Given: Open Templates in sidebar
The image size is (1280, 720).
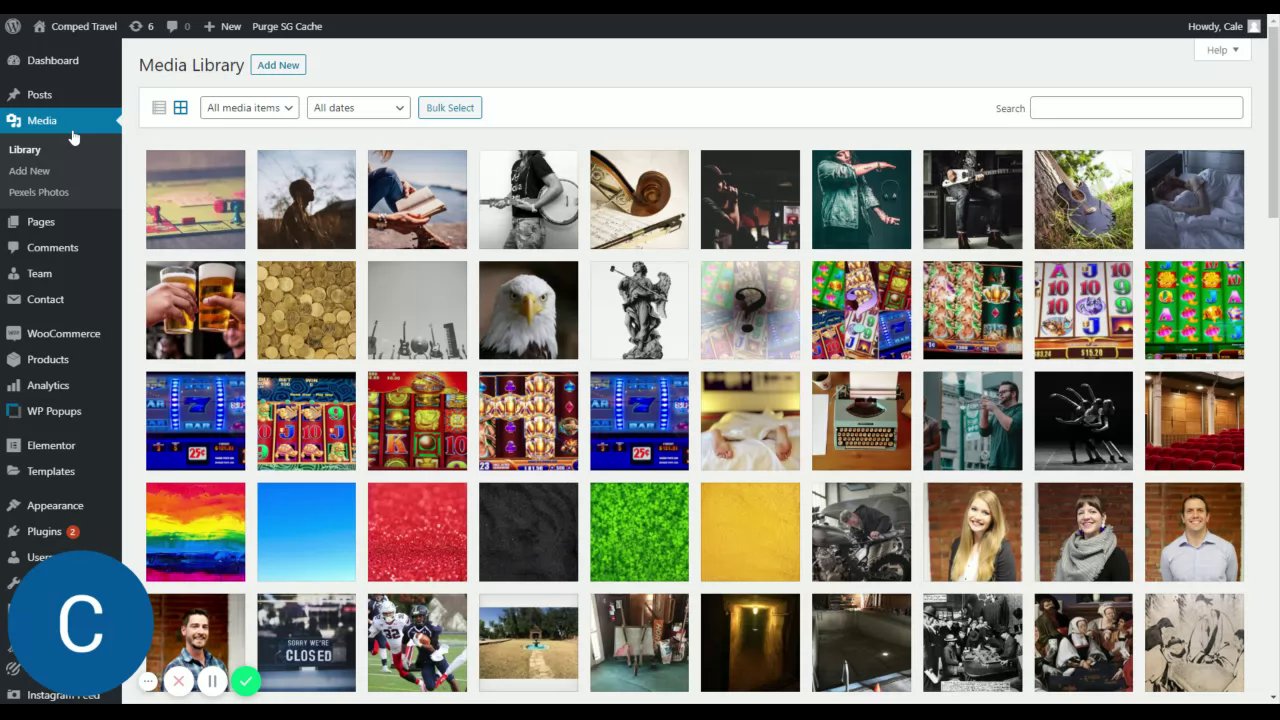Looking at the screenshot, I should (x=61, y=471).
